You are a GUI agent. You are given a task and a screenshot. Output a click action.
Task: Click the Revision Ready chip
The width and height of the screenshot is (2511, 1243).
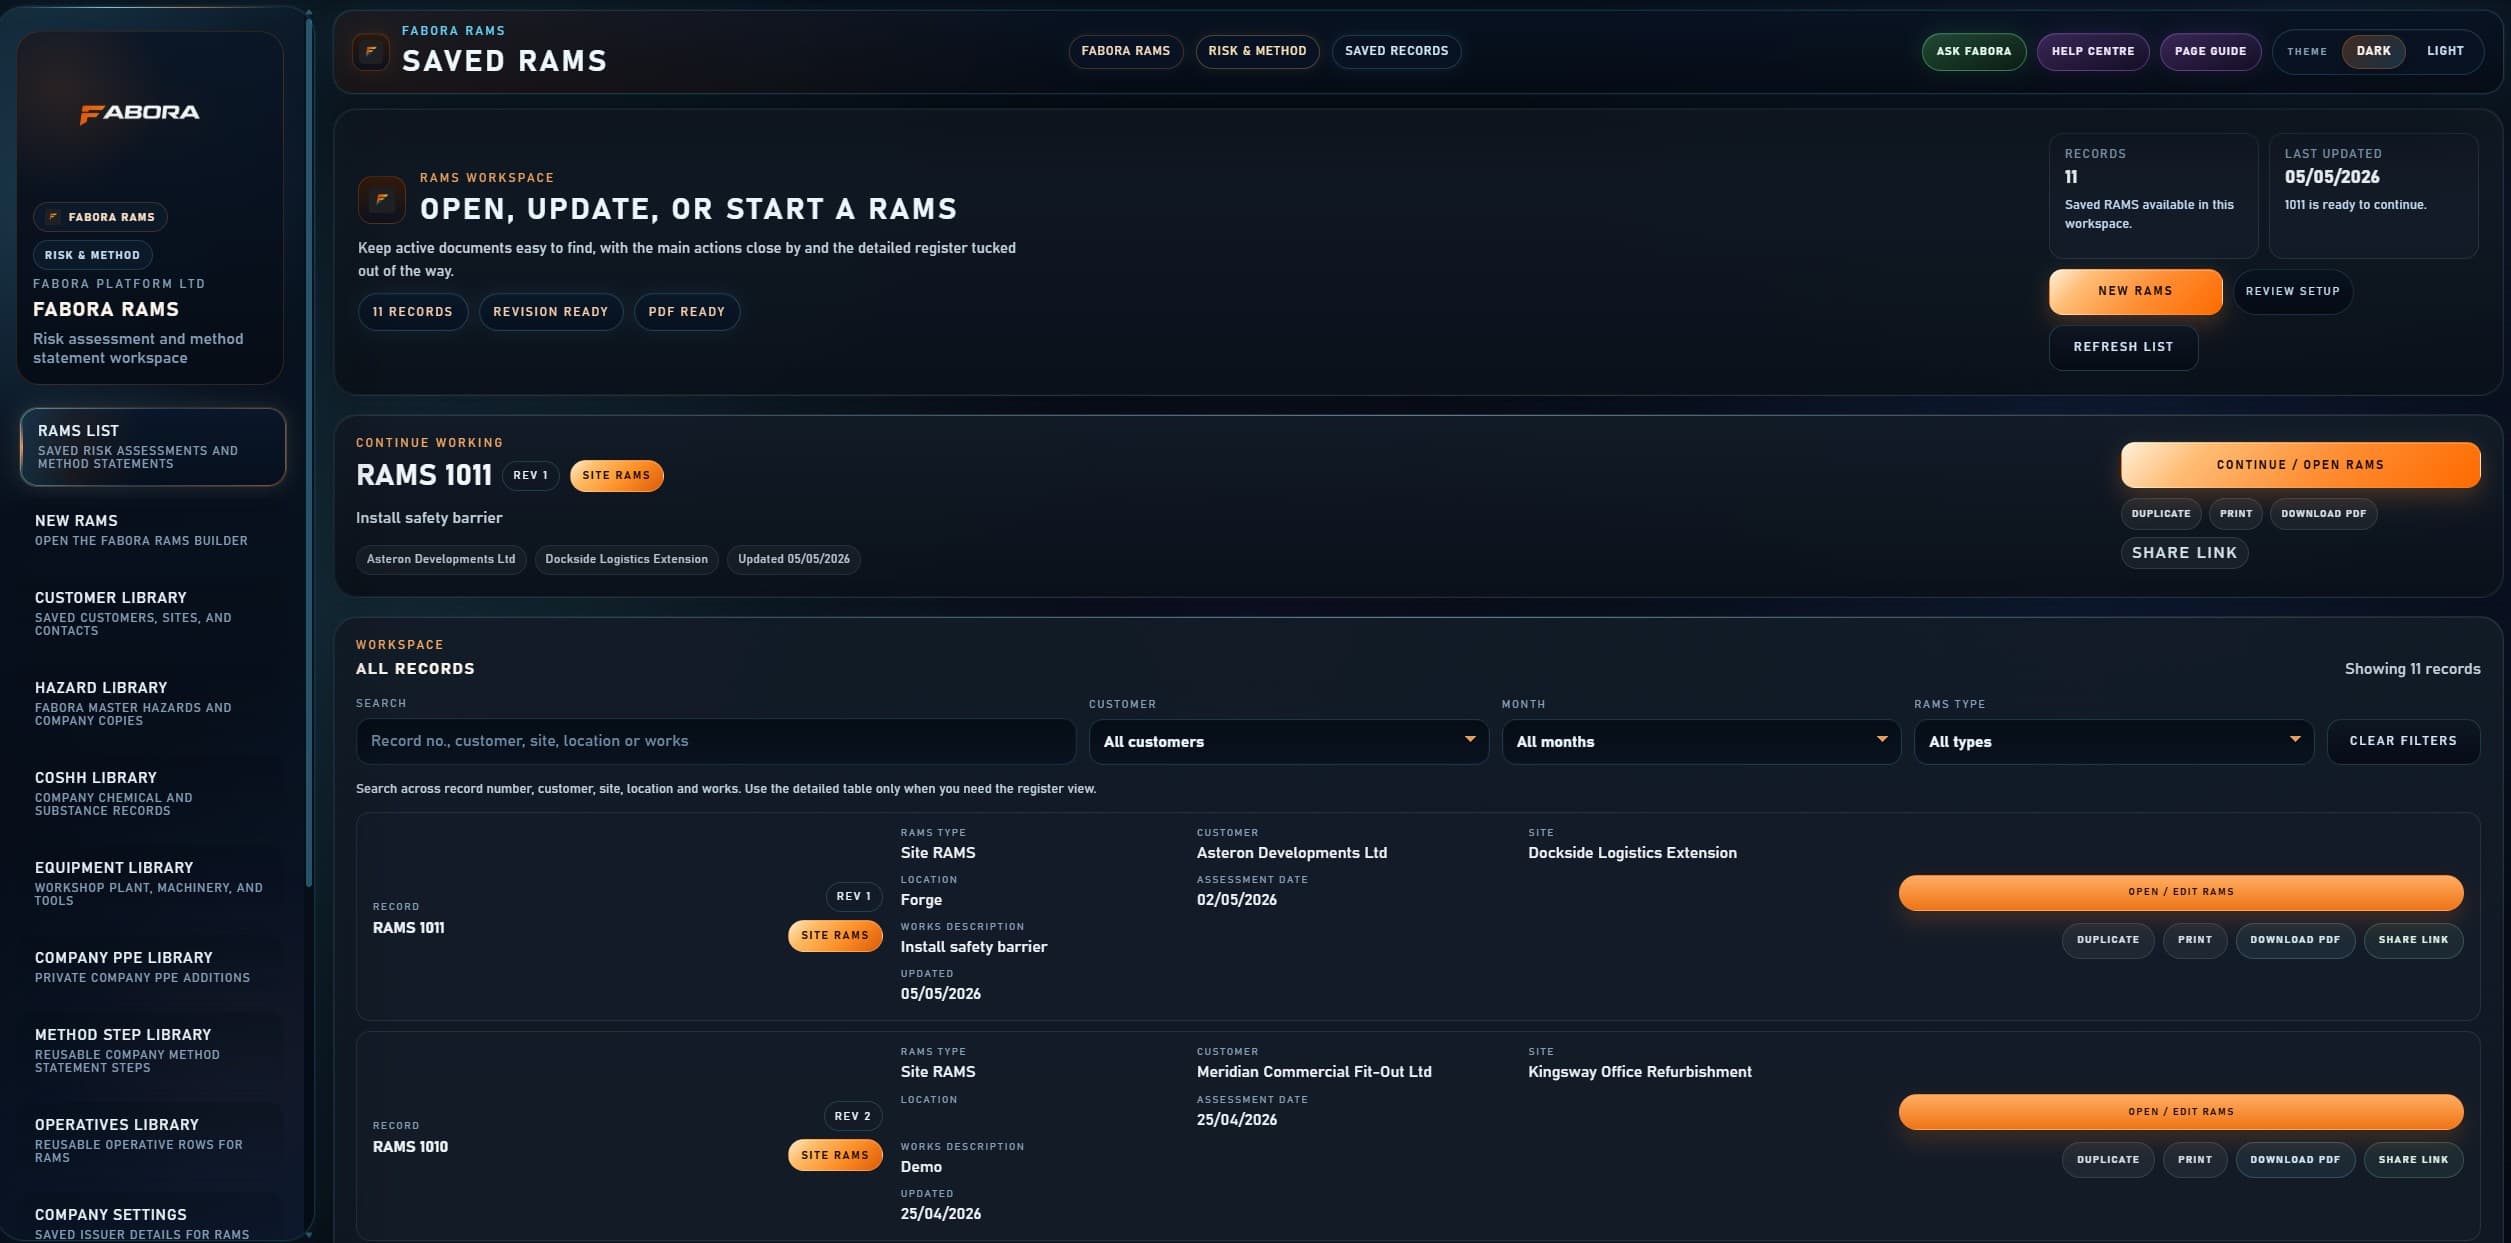(x=550, y=312)
